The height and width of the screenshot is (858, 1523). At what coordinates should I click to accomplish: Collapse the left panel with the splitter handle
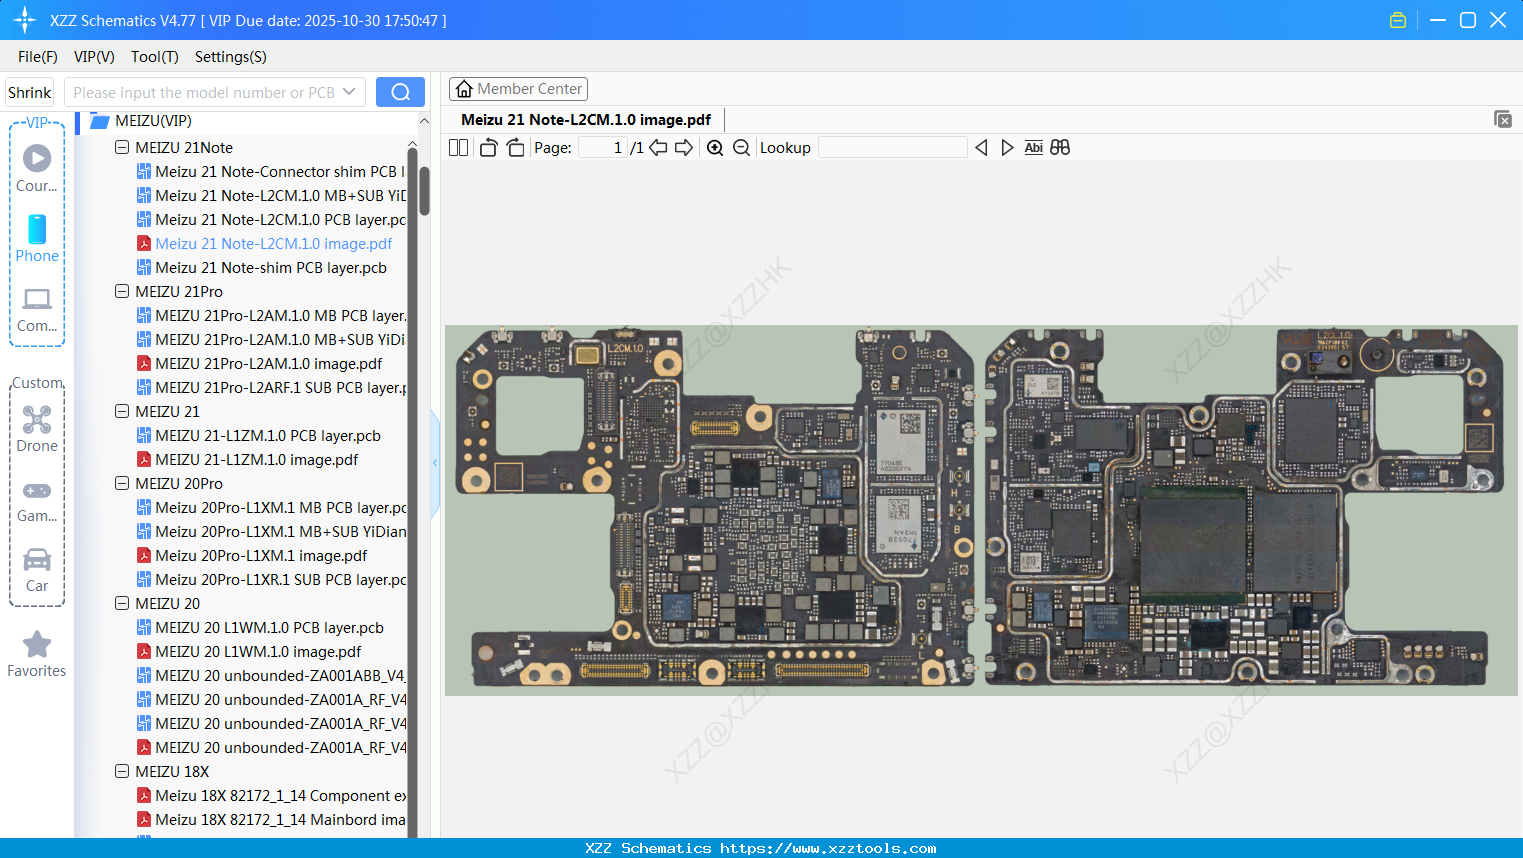tap(435, 463)
